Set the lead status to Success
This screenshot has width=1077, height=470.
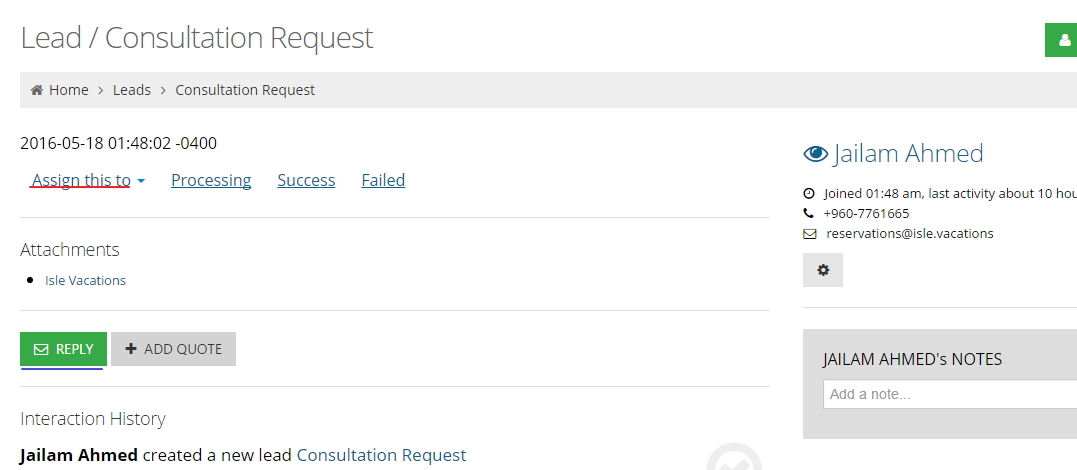pyautogui.click(x=306, y=181)
